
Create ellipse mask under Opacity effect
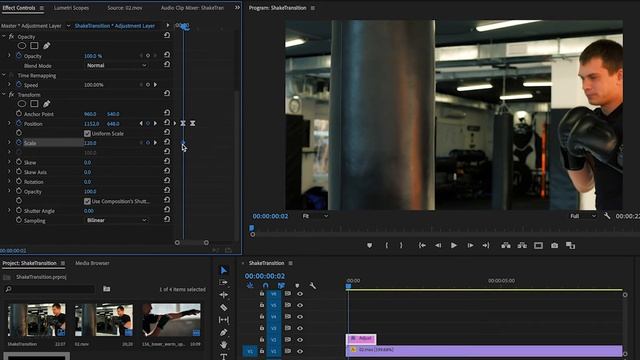pyautogui.click(x=22, y=46)
